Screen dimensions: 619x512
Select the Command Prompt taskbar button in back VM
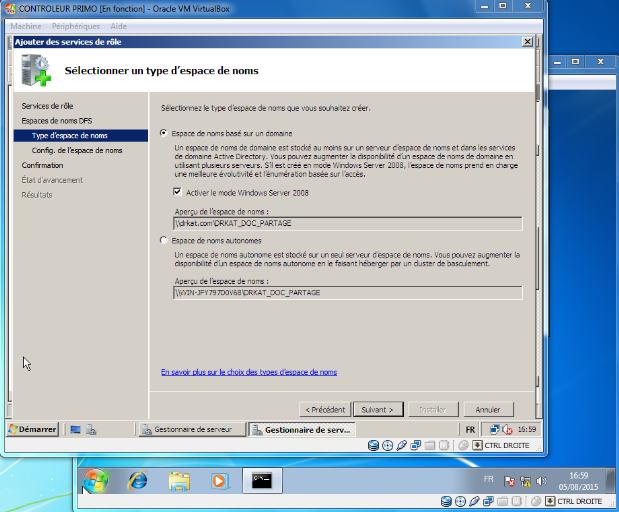(x=262, y=480)
